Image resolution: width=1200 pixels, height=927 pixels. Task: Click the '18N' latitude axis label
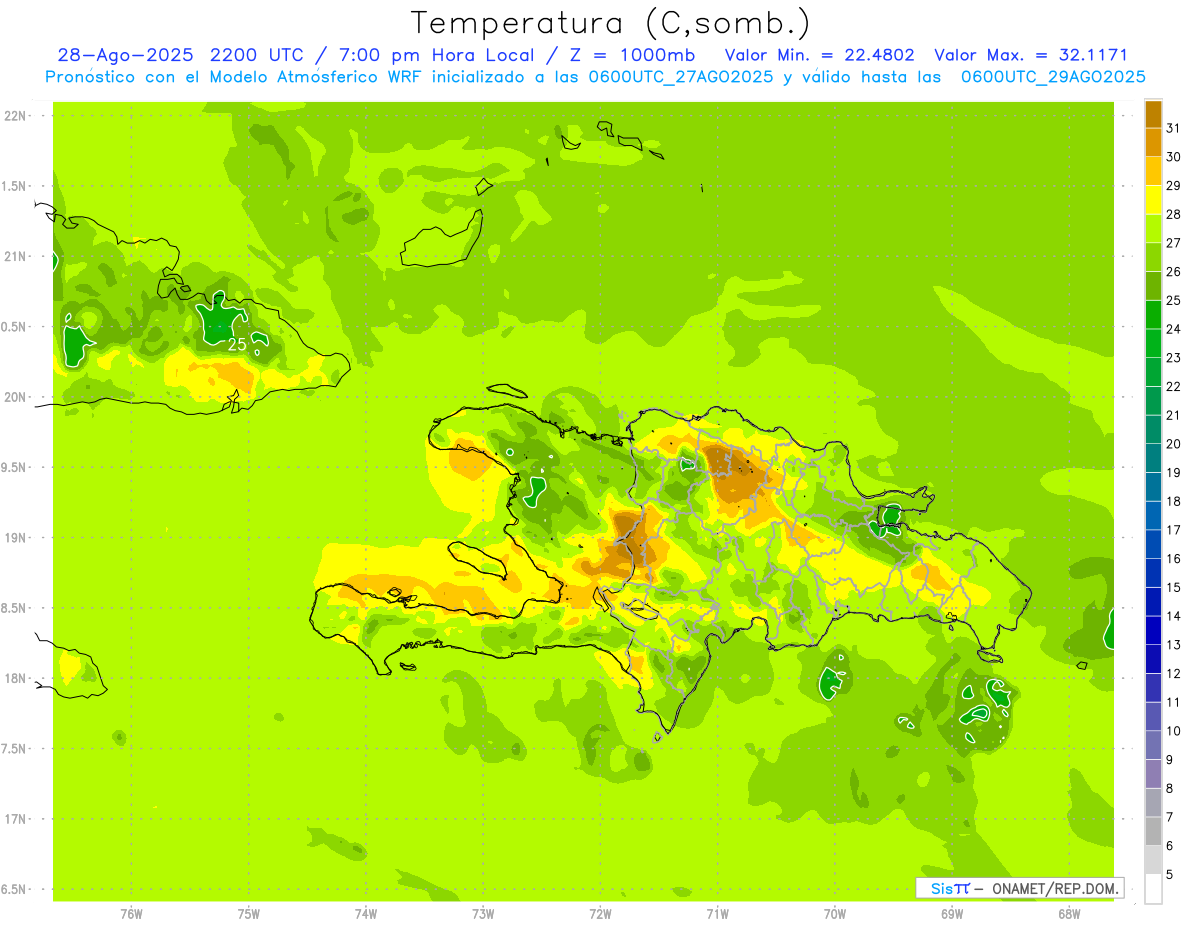tap(17, 678)
